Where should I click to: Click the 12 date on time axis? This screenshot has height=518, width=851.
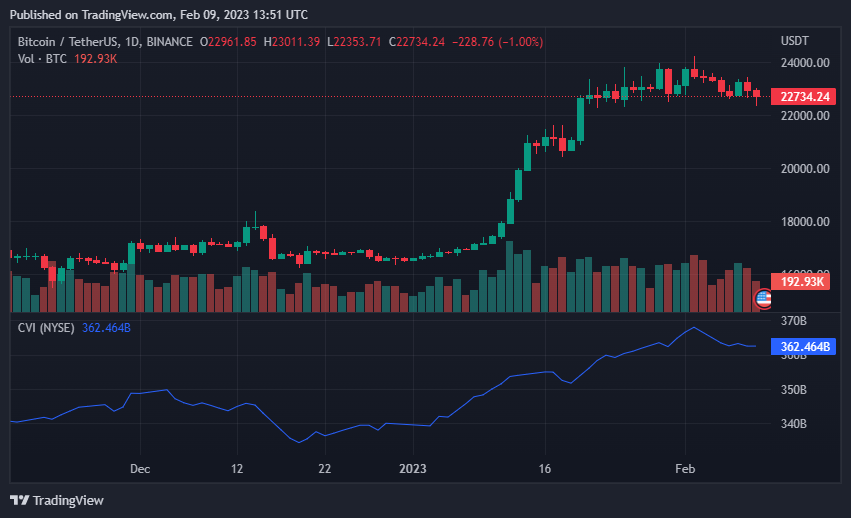tap(237, 469)
